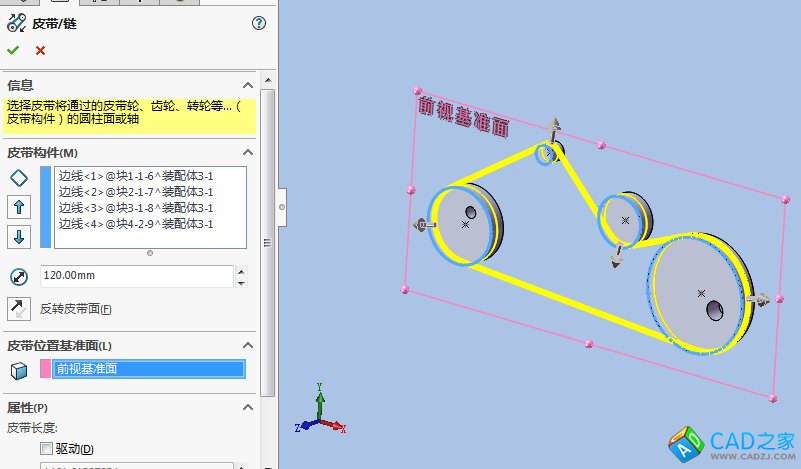Move belt member up with arrow

[x=19, y=207]
